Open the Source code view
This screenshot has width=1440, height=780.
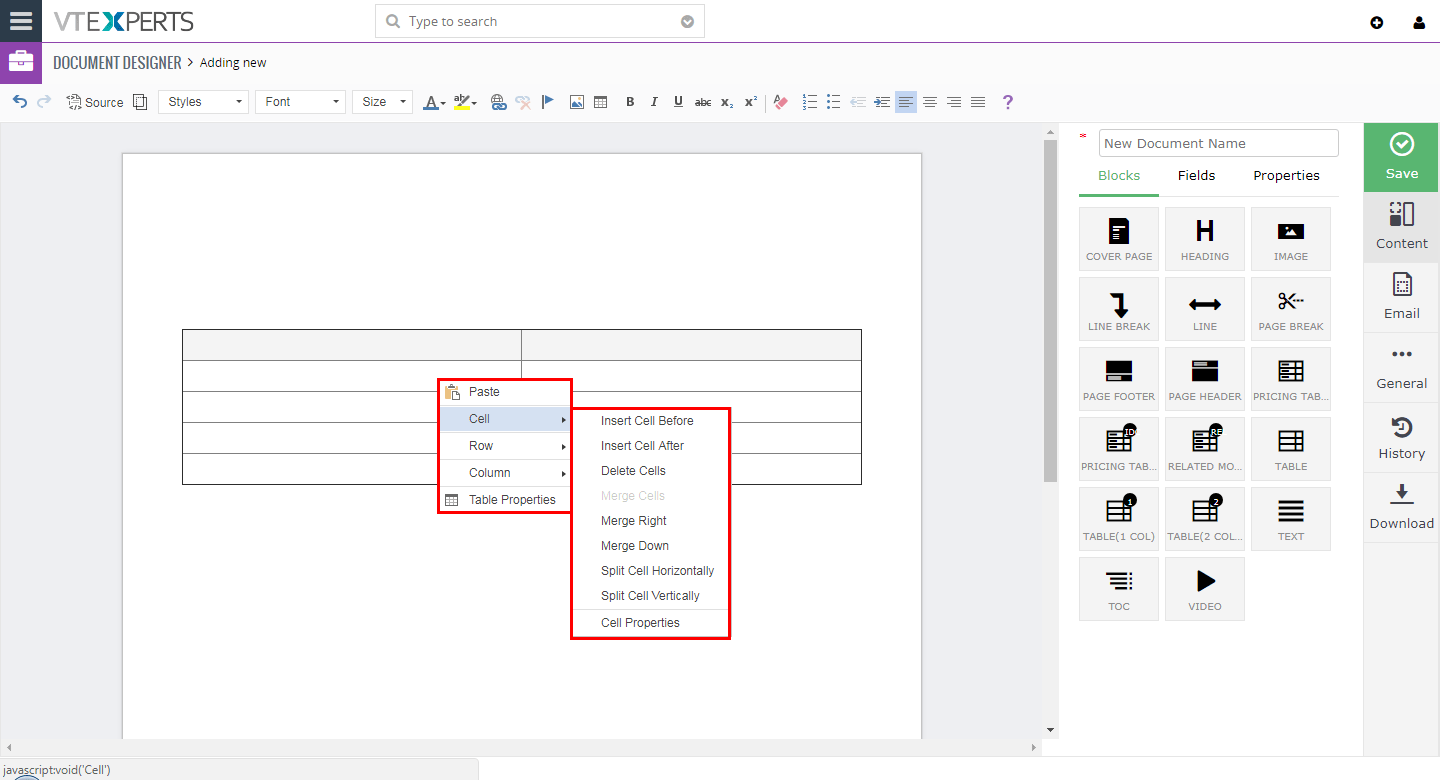95,101
